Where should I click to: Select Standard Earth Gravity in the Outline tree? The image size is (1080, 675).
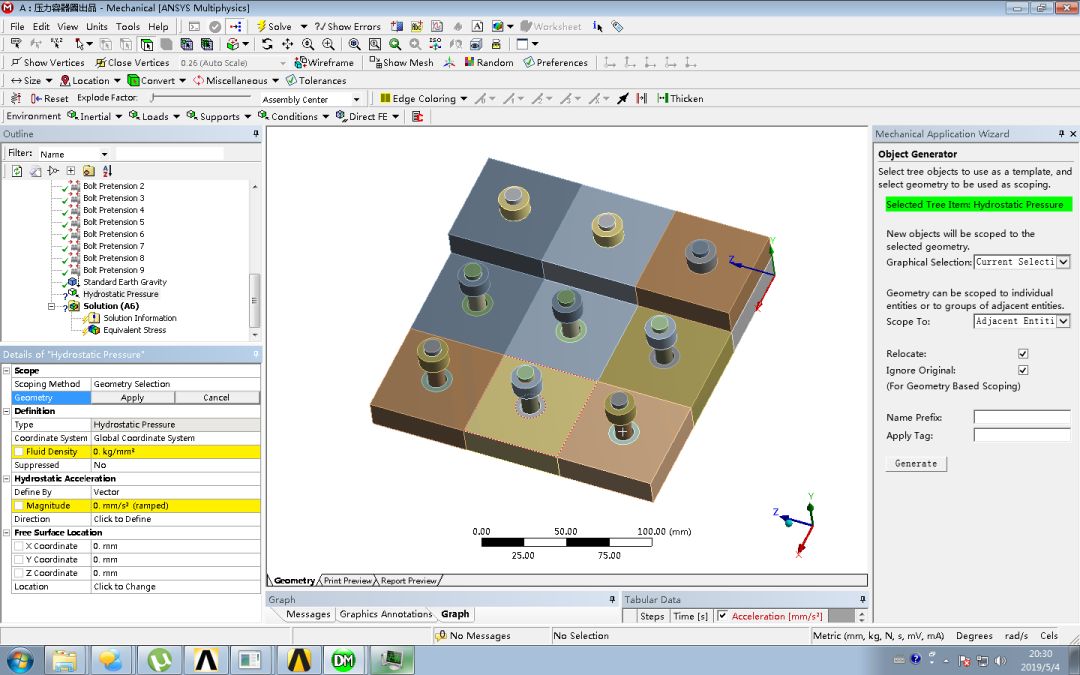125,282
